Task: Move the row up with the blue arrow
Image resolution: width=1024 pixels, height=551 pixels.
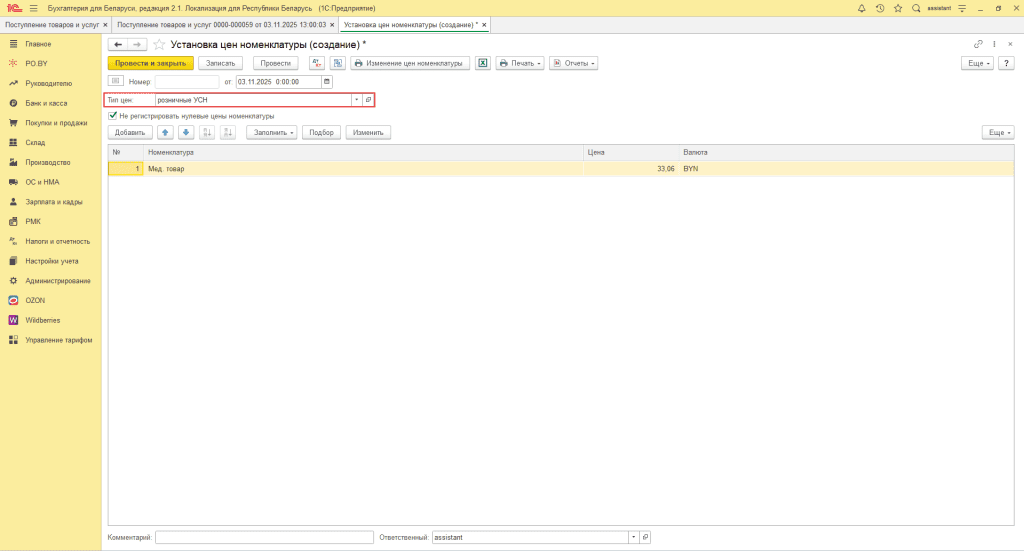Action: point(165,132)
